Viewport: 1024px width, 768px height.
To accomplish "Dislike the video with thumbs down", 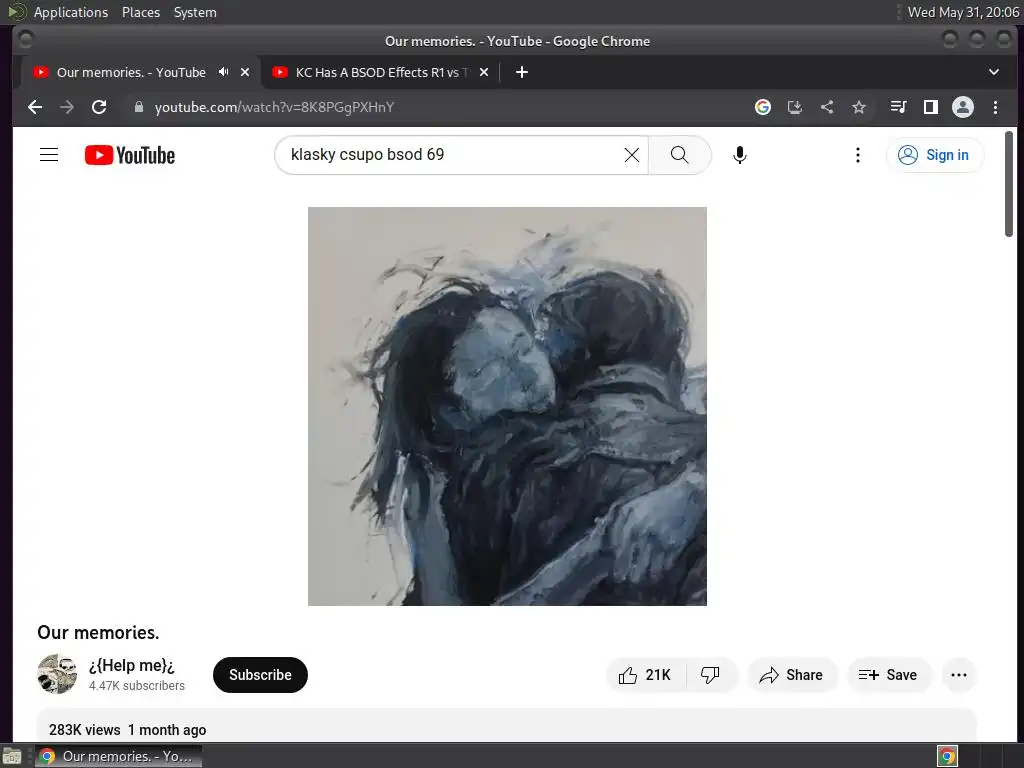I will [x=711, y=675].
